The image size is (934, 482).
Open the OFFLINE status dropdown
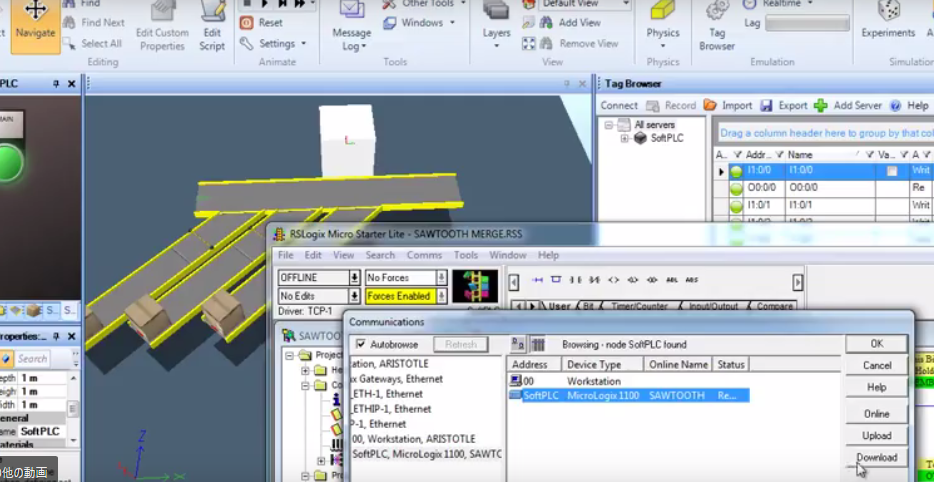[x=354, y=278]
